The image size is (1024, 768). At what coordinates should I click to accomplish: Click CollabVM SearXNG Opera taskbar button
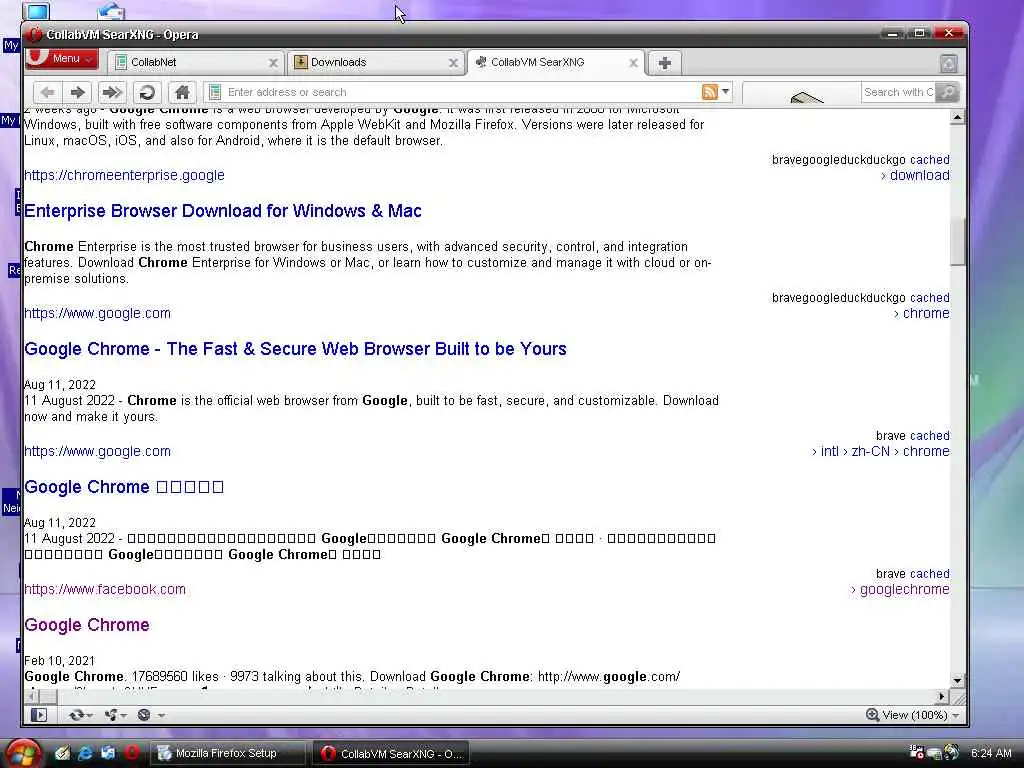click(x=392, y=754)
